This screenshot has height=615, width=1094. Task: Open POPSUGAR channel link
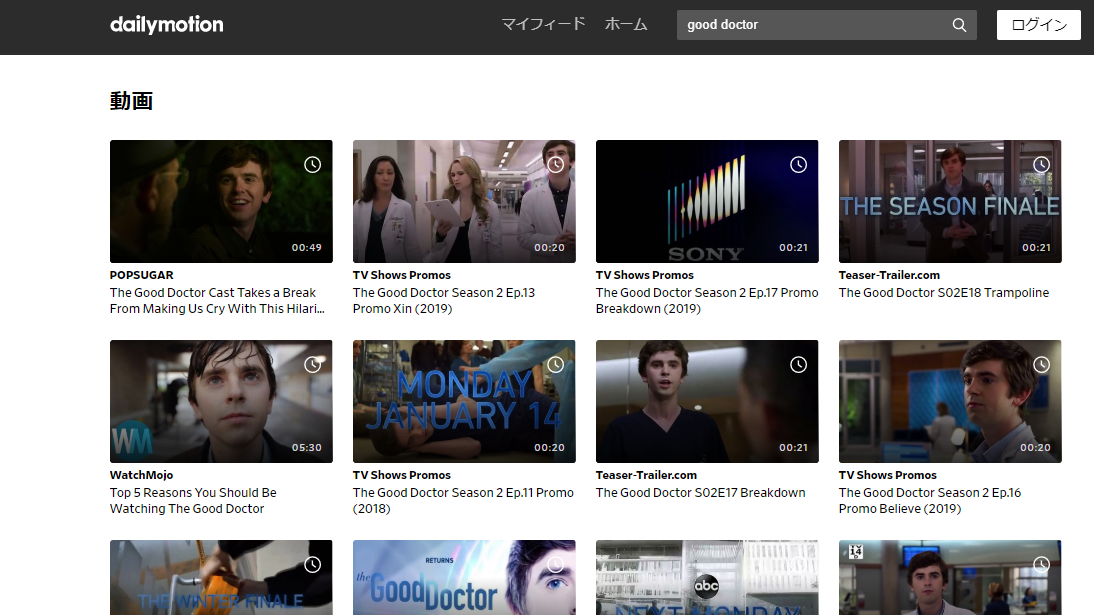[142, 275]
